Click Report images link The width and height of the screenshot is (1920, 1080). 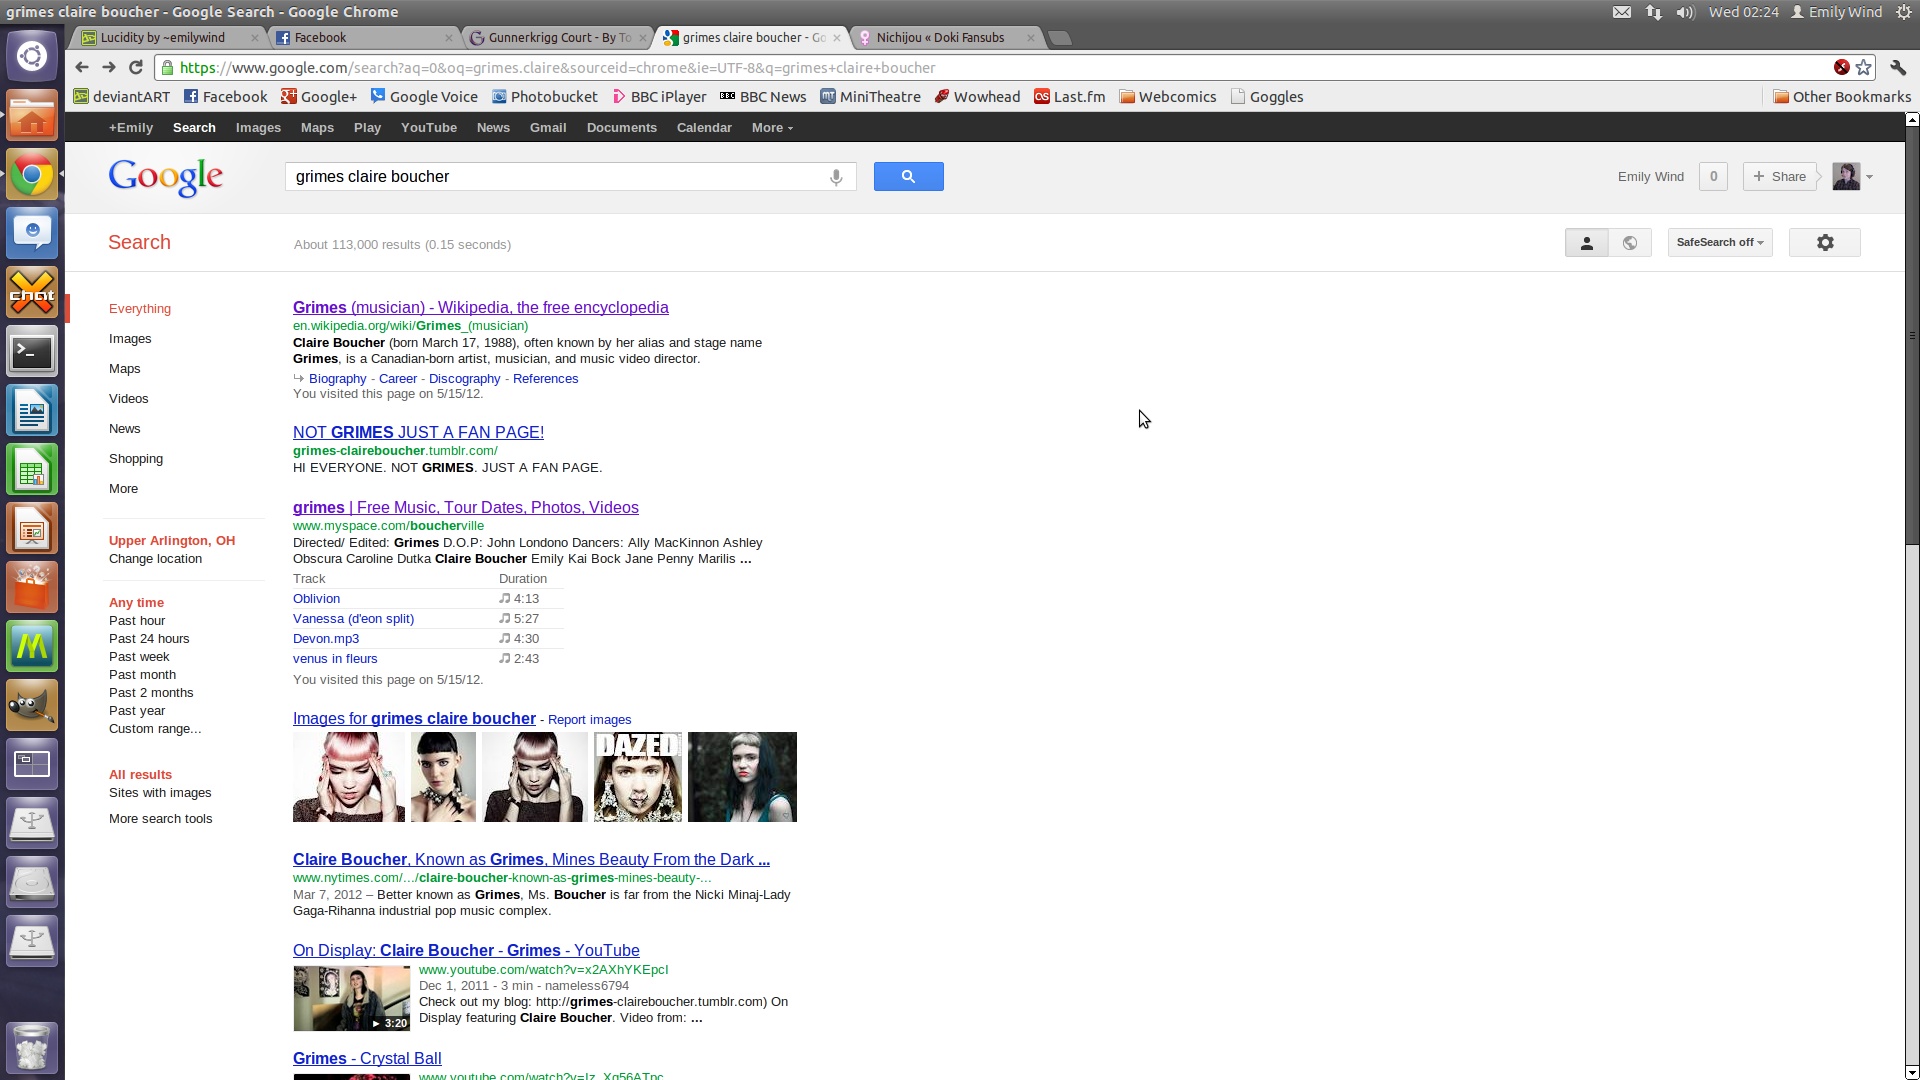(590, 720)
